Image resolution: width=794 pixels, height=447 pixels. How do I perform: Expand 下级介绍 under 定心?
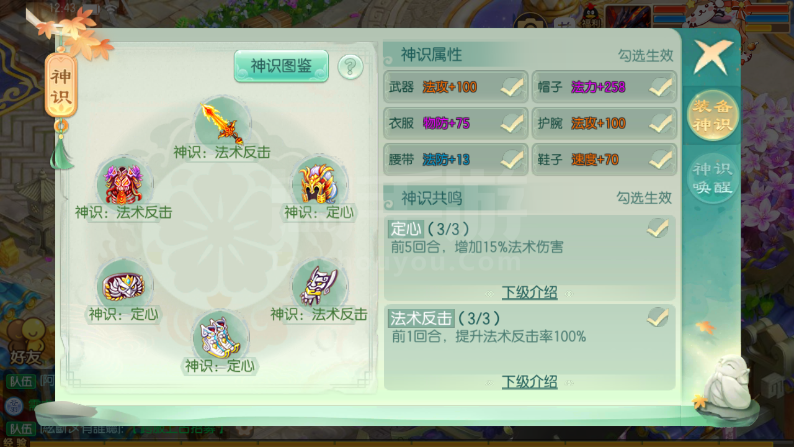[x=529, y=292]
